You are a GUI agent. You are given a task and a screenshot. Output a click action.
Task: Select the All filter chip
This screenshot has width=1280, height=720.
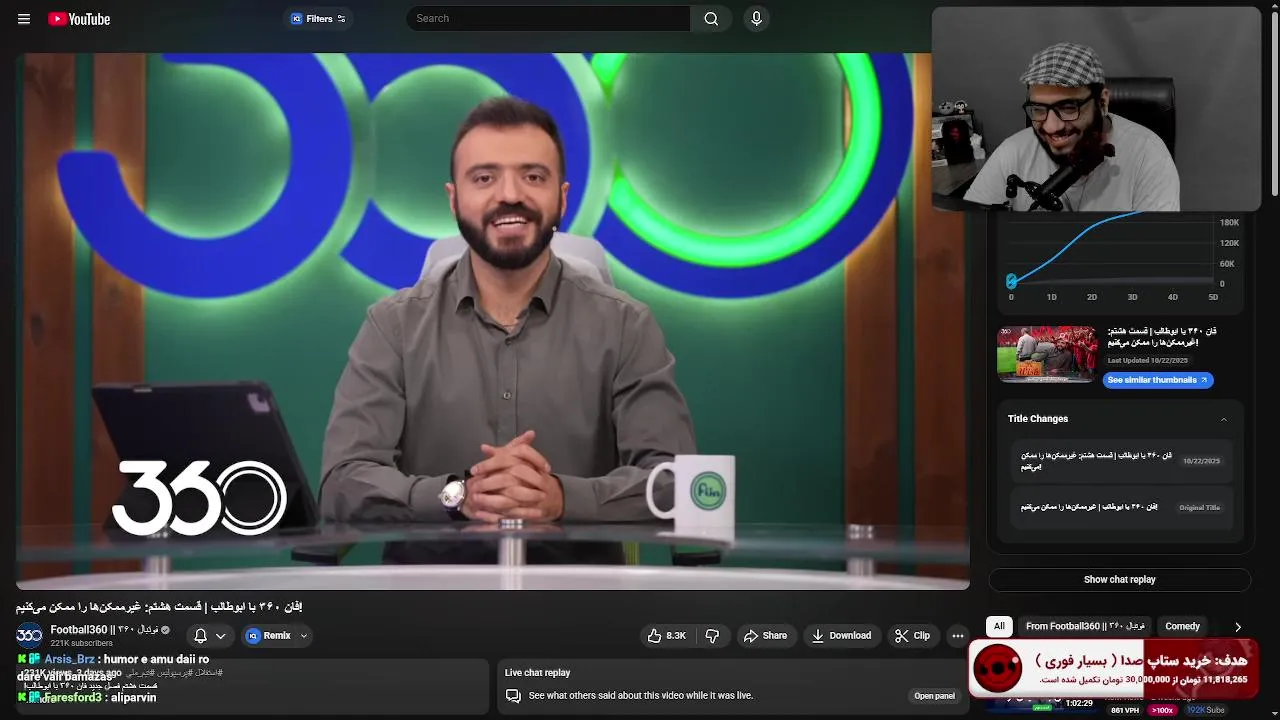(x=999, y=626)
